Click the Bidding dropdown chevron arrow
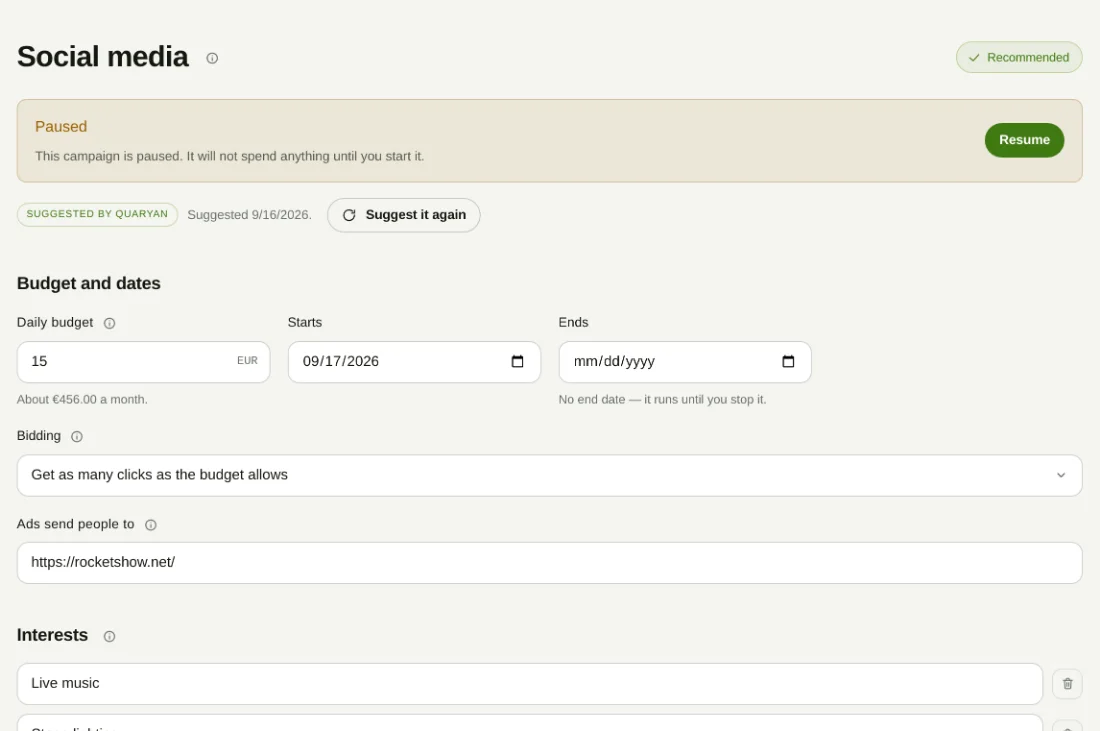 (1061, 476)
